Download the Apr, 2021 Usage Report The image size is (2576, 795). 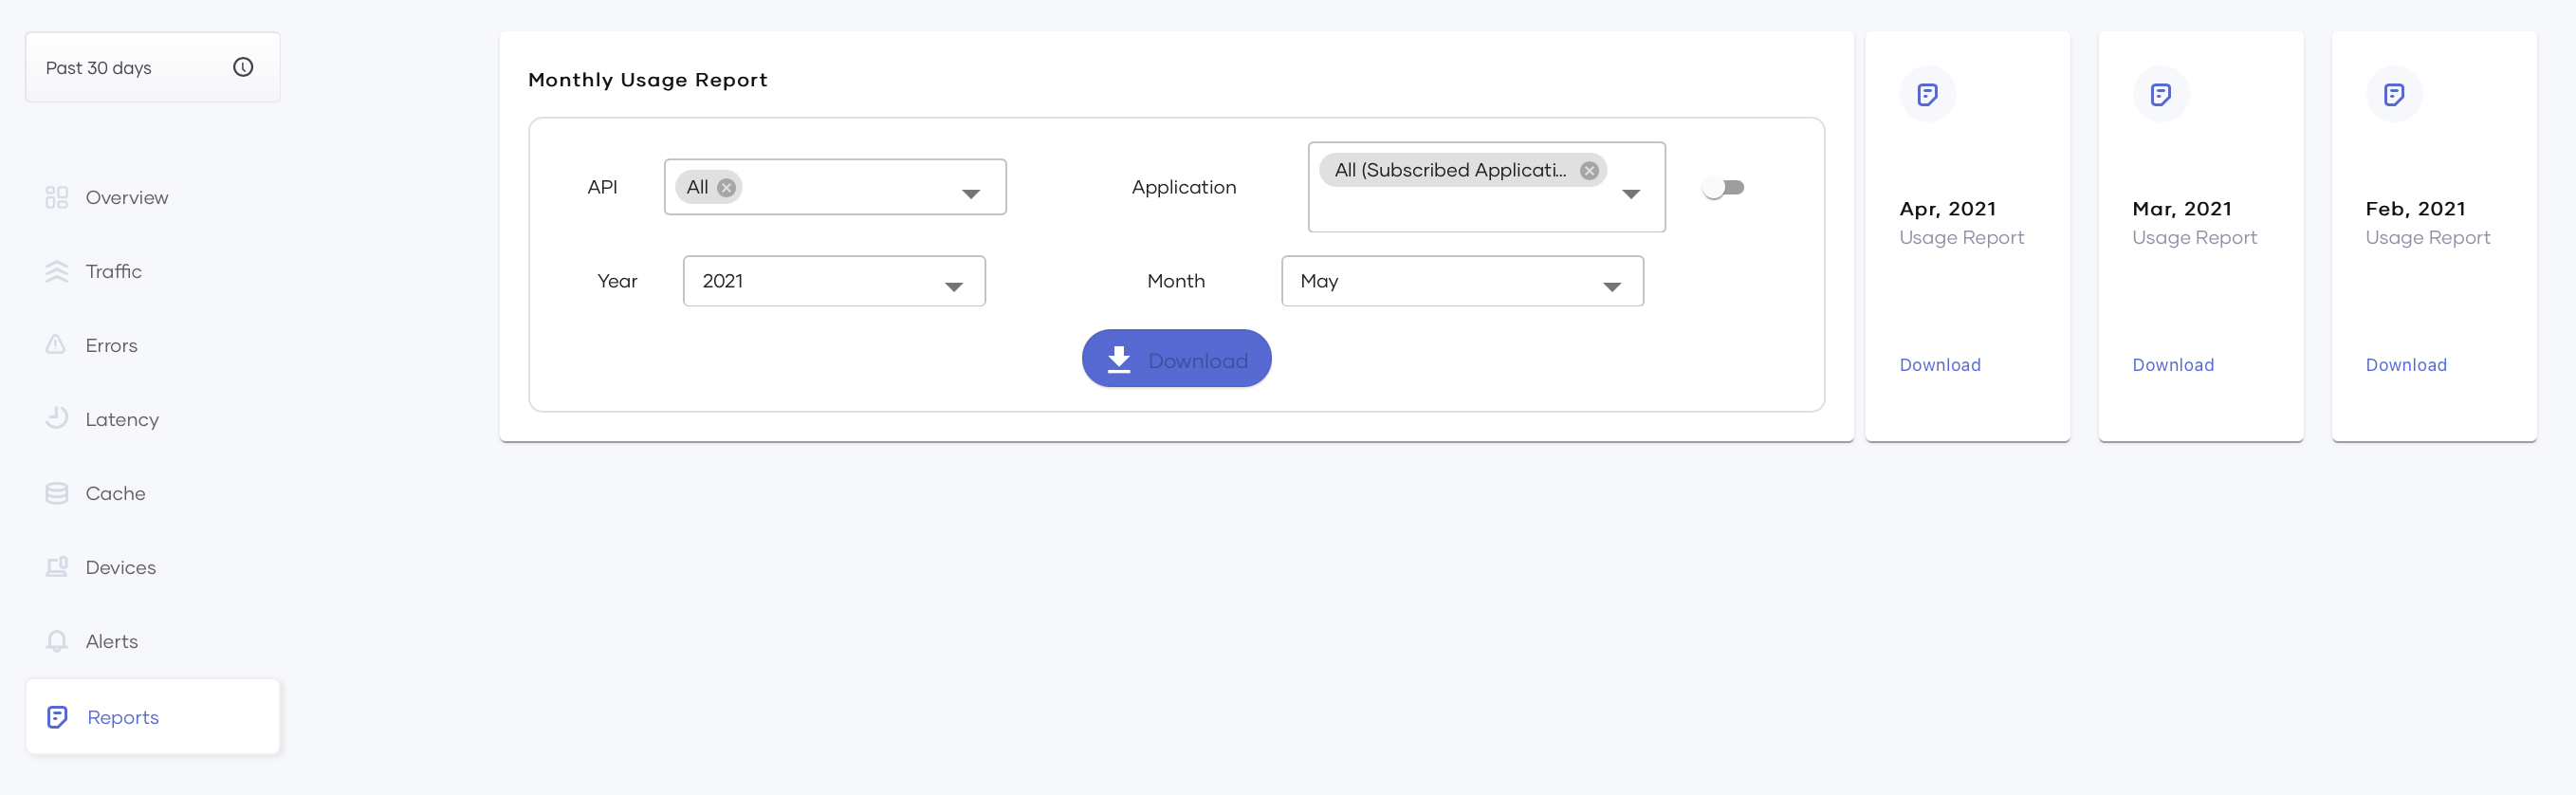click(x=1939, y=365)
